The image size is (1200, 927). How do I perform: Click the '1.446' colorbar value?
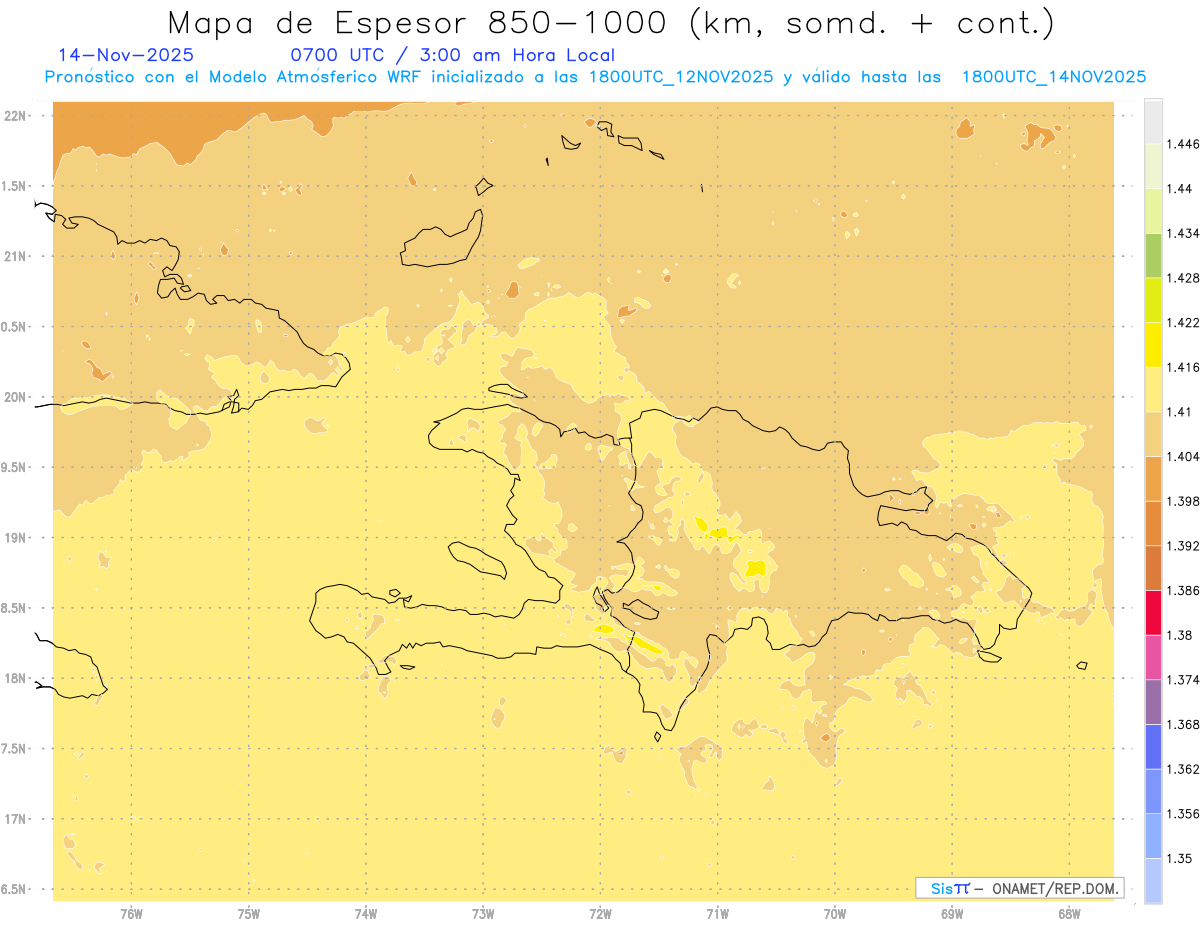[x=1182, y=144]
